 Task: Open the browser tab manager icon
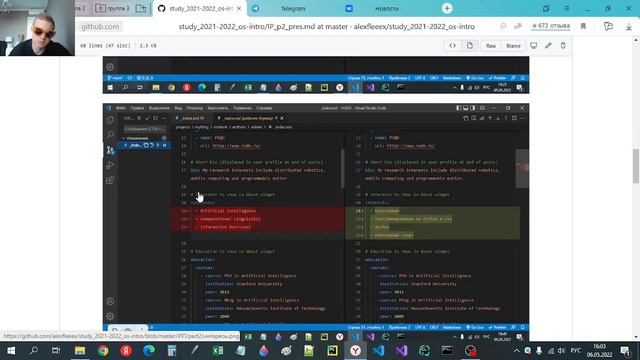tap(546, 9)
